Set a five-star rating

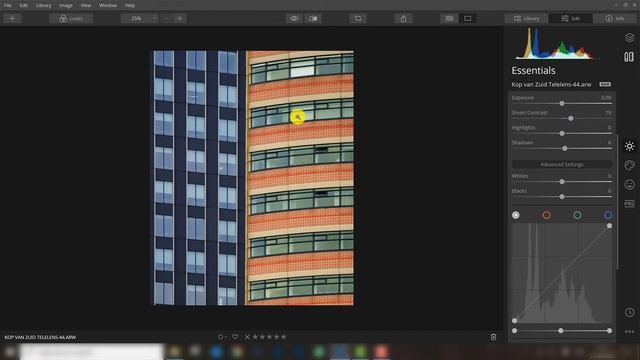click(284, 337)
